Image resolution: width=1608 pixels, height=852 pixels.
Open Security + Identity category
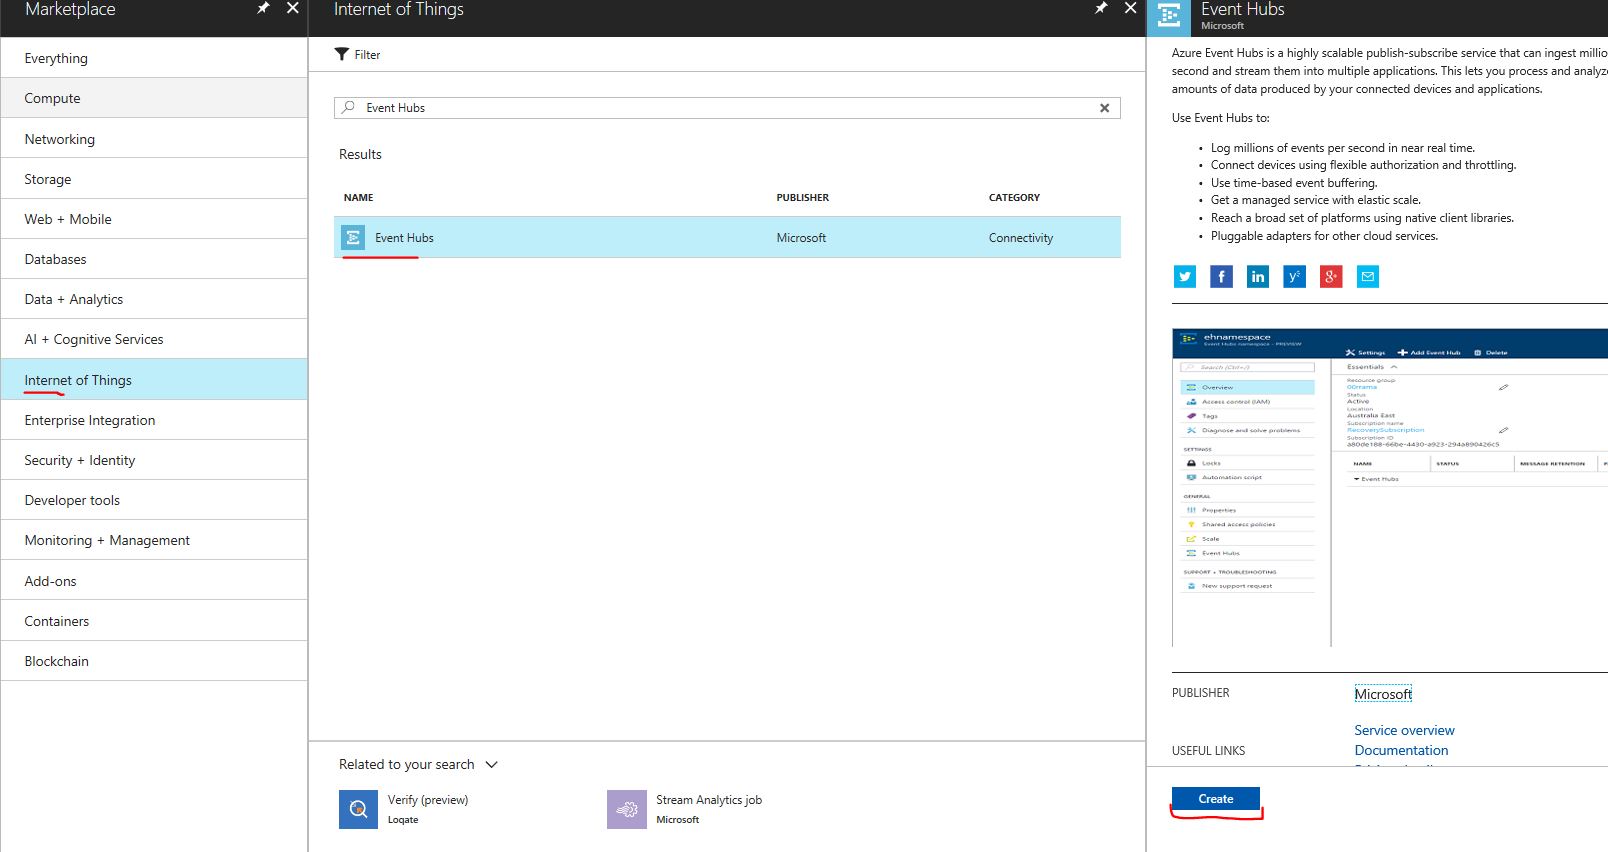154,460
